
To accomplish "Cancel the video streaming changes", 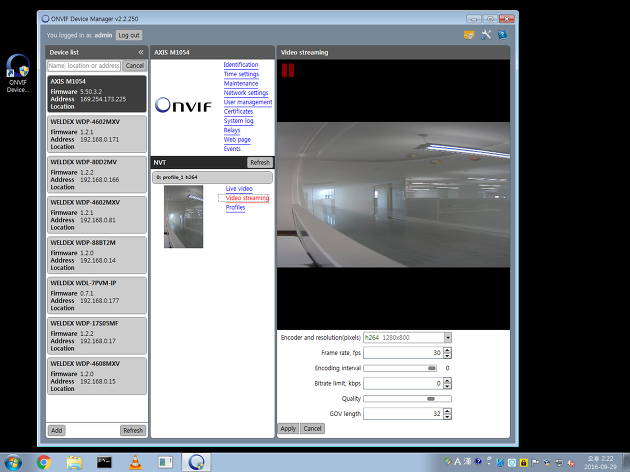I will (x=312, y=429).
